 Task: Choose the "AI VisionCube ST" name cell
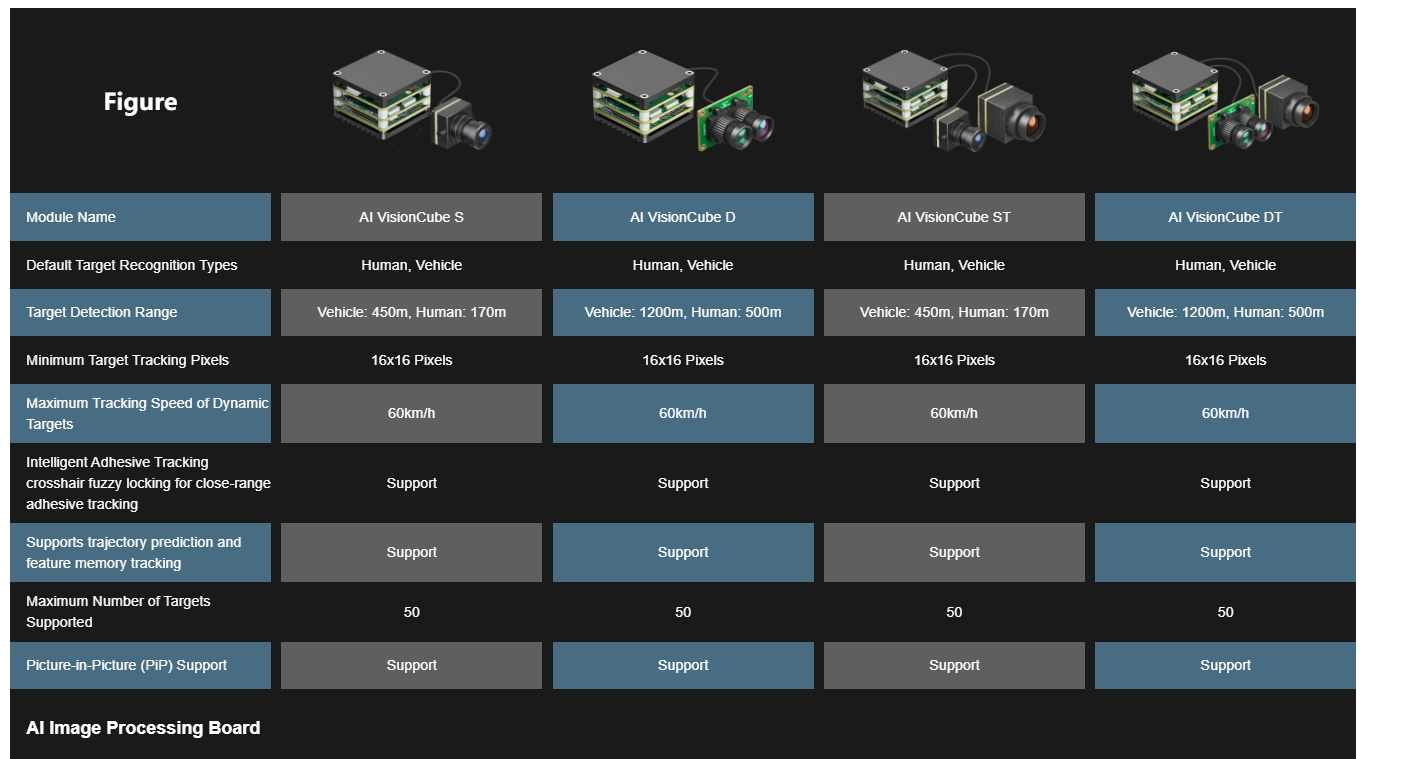point(954,217)
